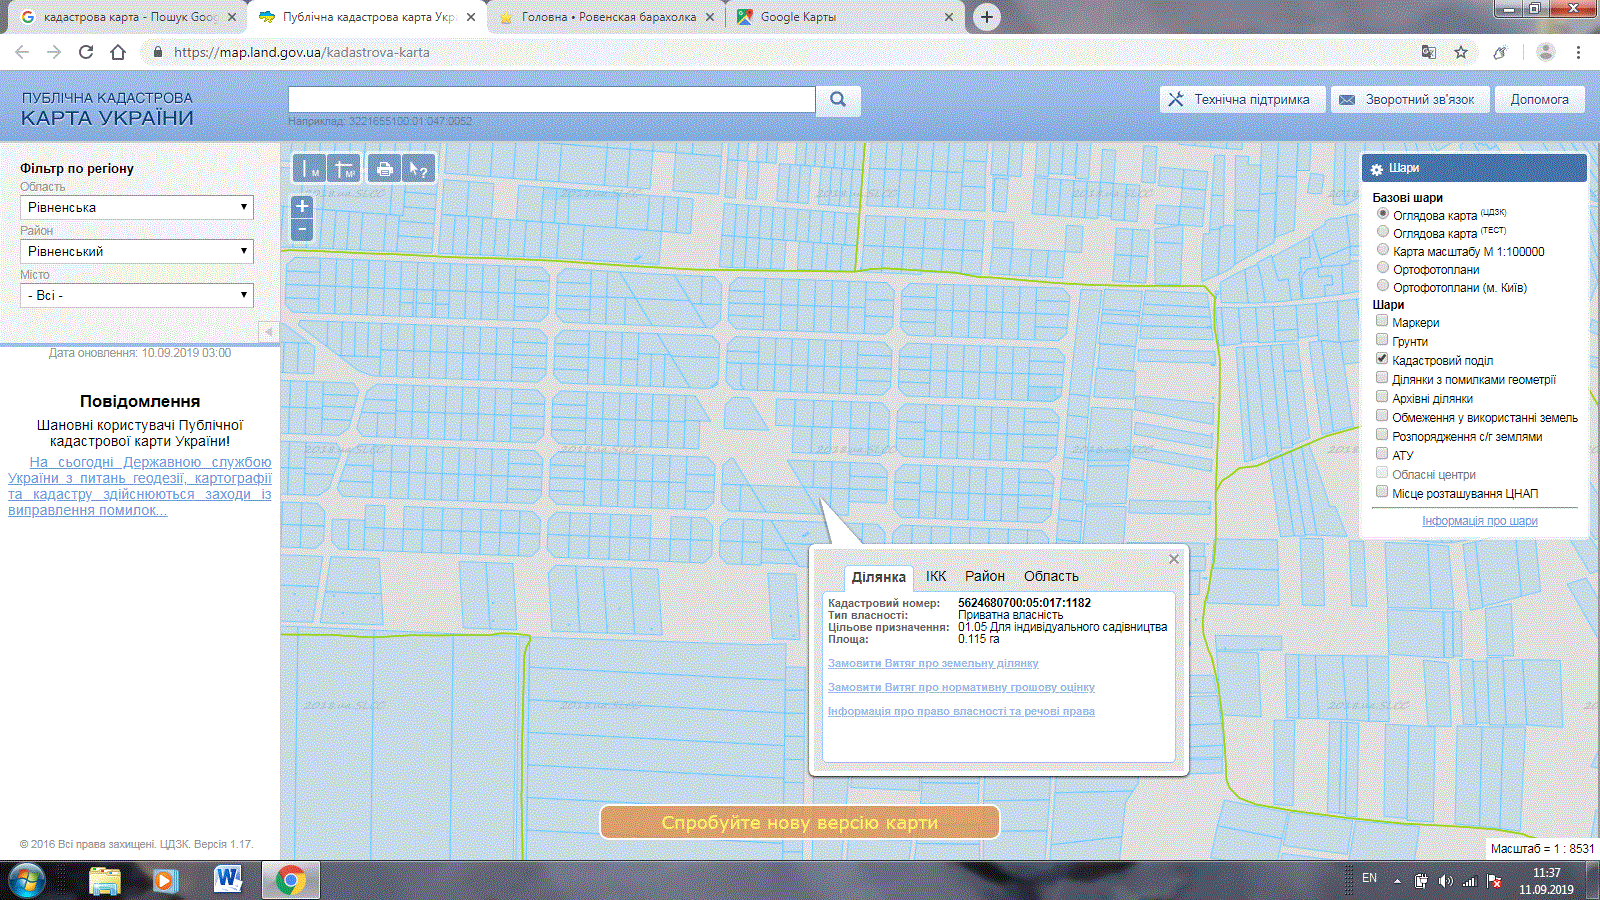Click the browser address bar
This screenshot has height=900, width=1600.
(780, 52)
